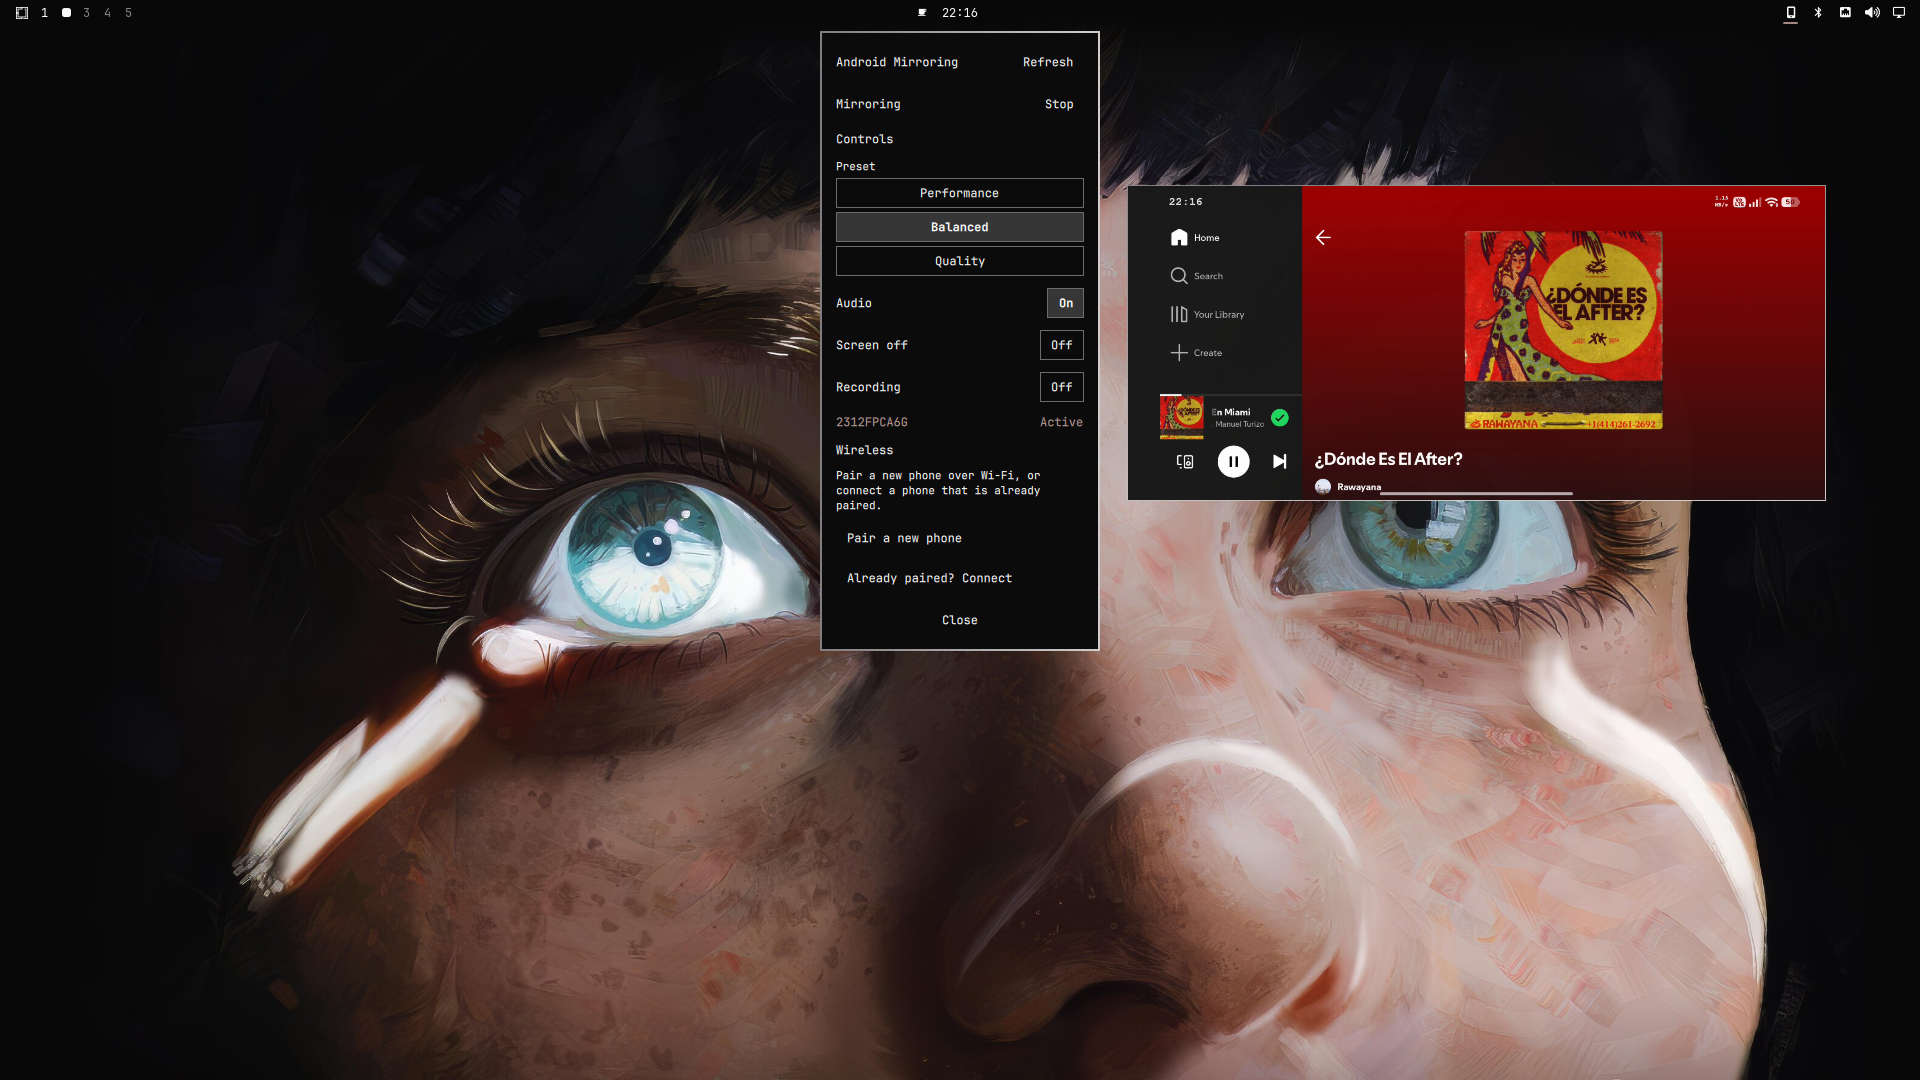Select the Quality preset
This screenshot has width=1920, height=1080.
[x=960, y=261]
